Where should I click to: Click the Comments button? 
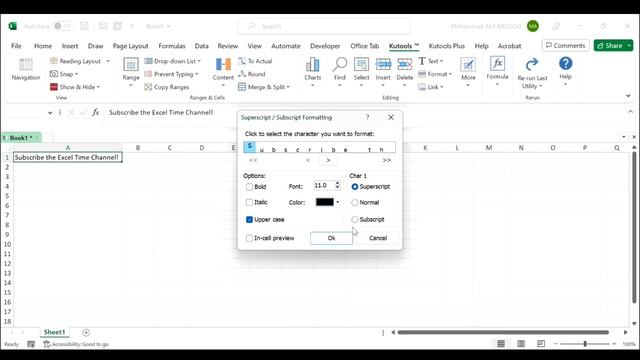coord(565,45)
